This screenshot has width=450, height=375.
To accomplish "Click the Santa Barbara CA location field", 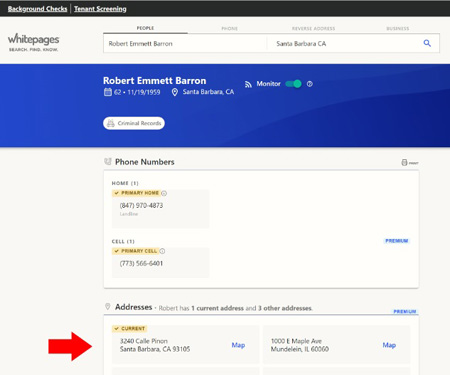I will tap(343, 44).
